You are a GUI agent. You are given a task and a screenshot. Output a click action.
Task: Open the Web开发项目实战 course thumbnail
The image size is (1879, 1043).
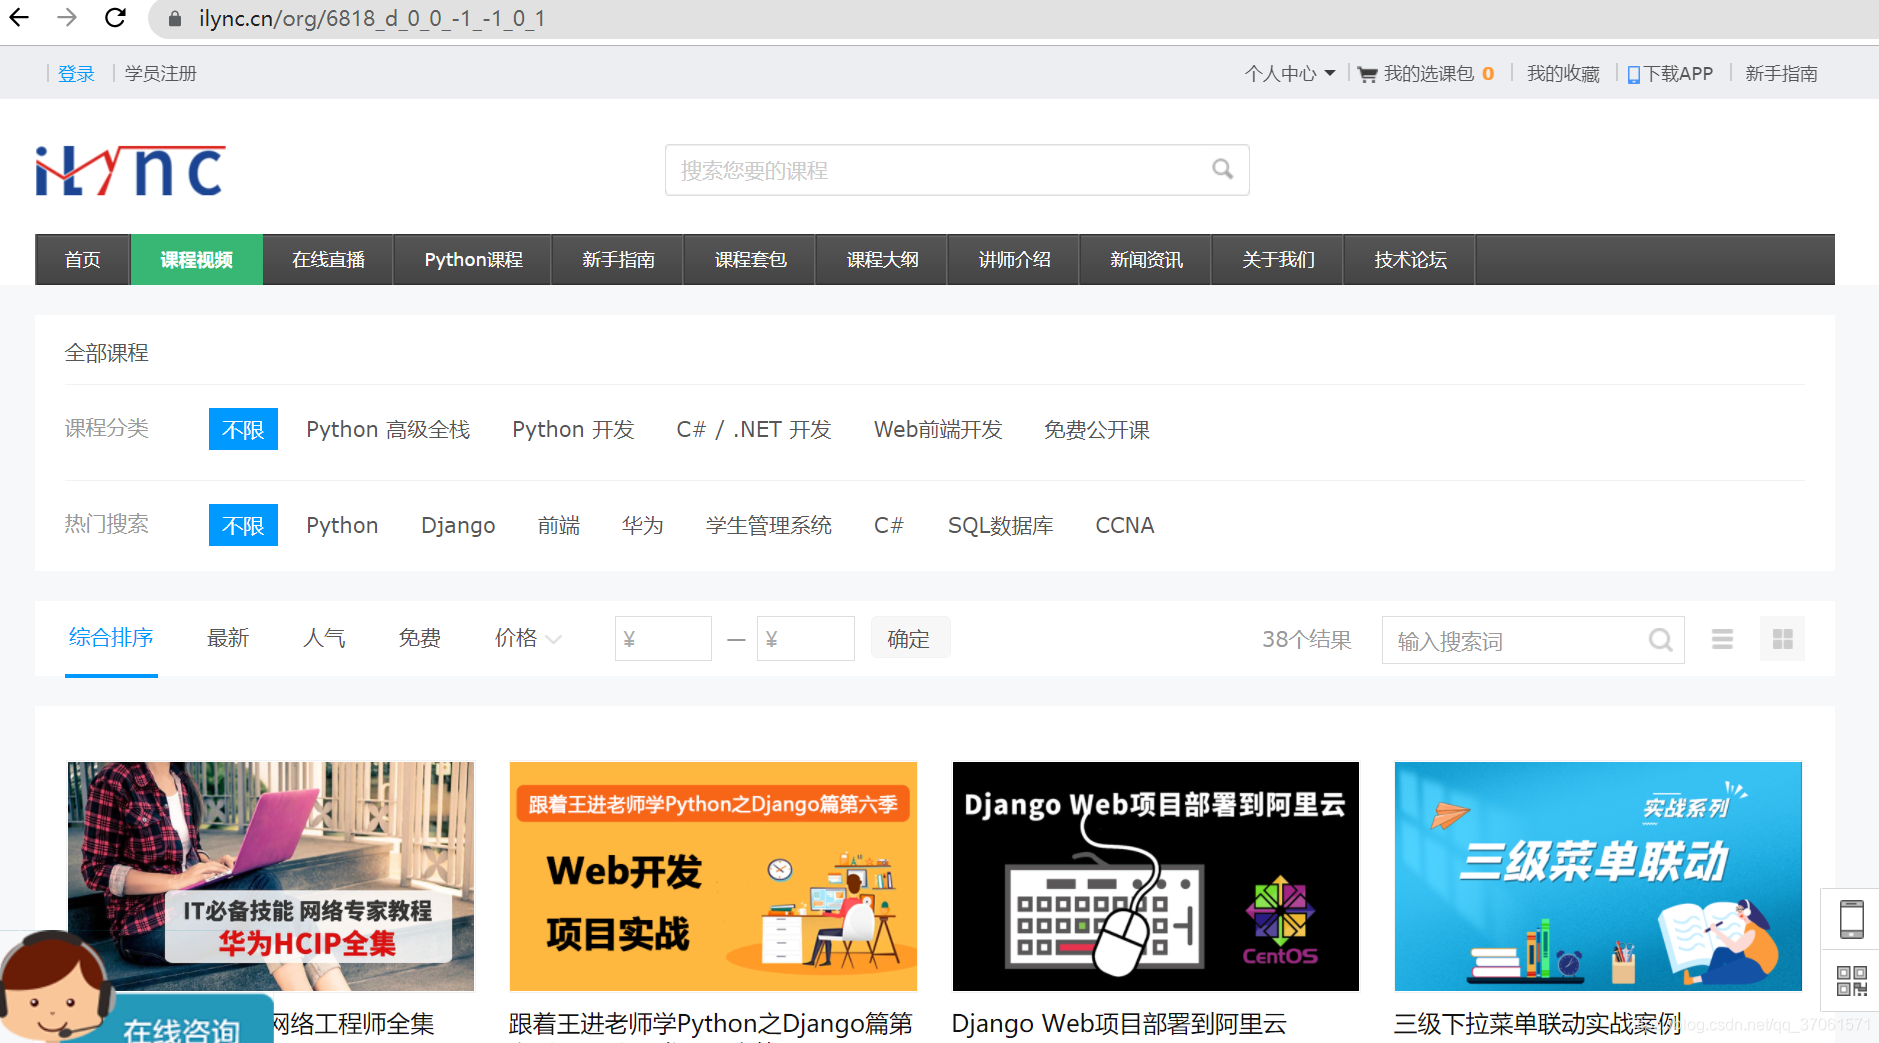coord(713,876)
